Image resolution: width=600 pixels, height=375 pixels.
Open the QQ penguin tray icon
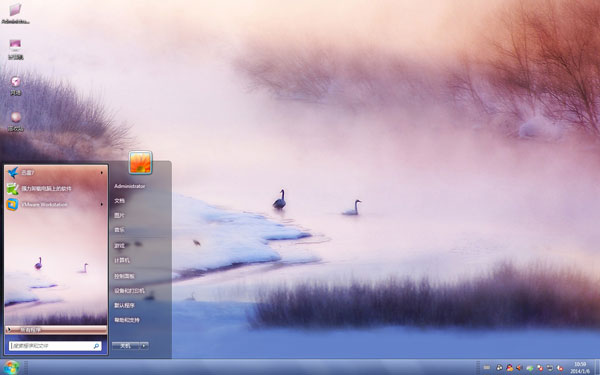[x=510, y=368]
